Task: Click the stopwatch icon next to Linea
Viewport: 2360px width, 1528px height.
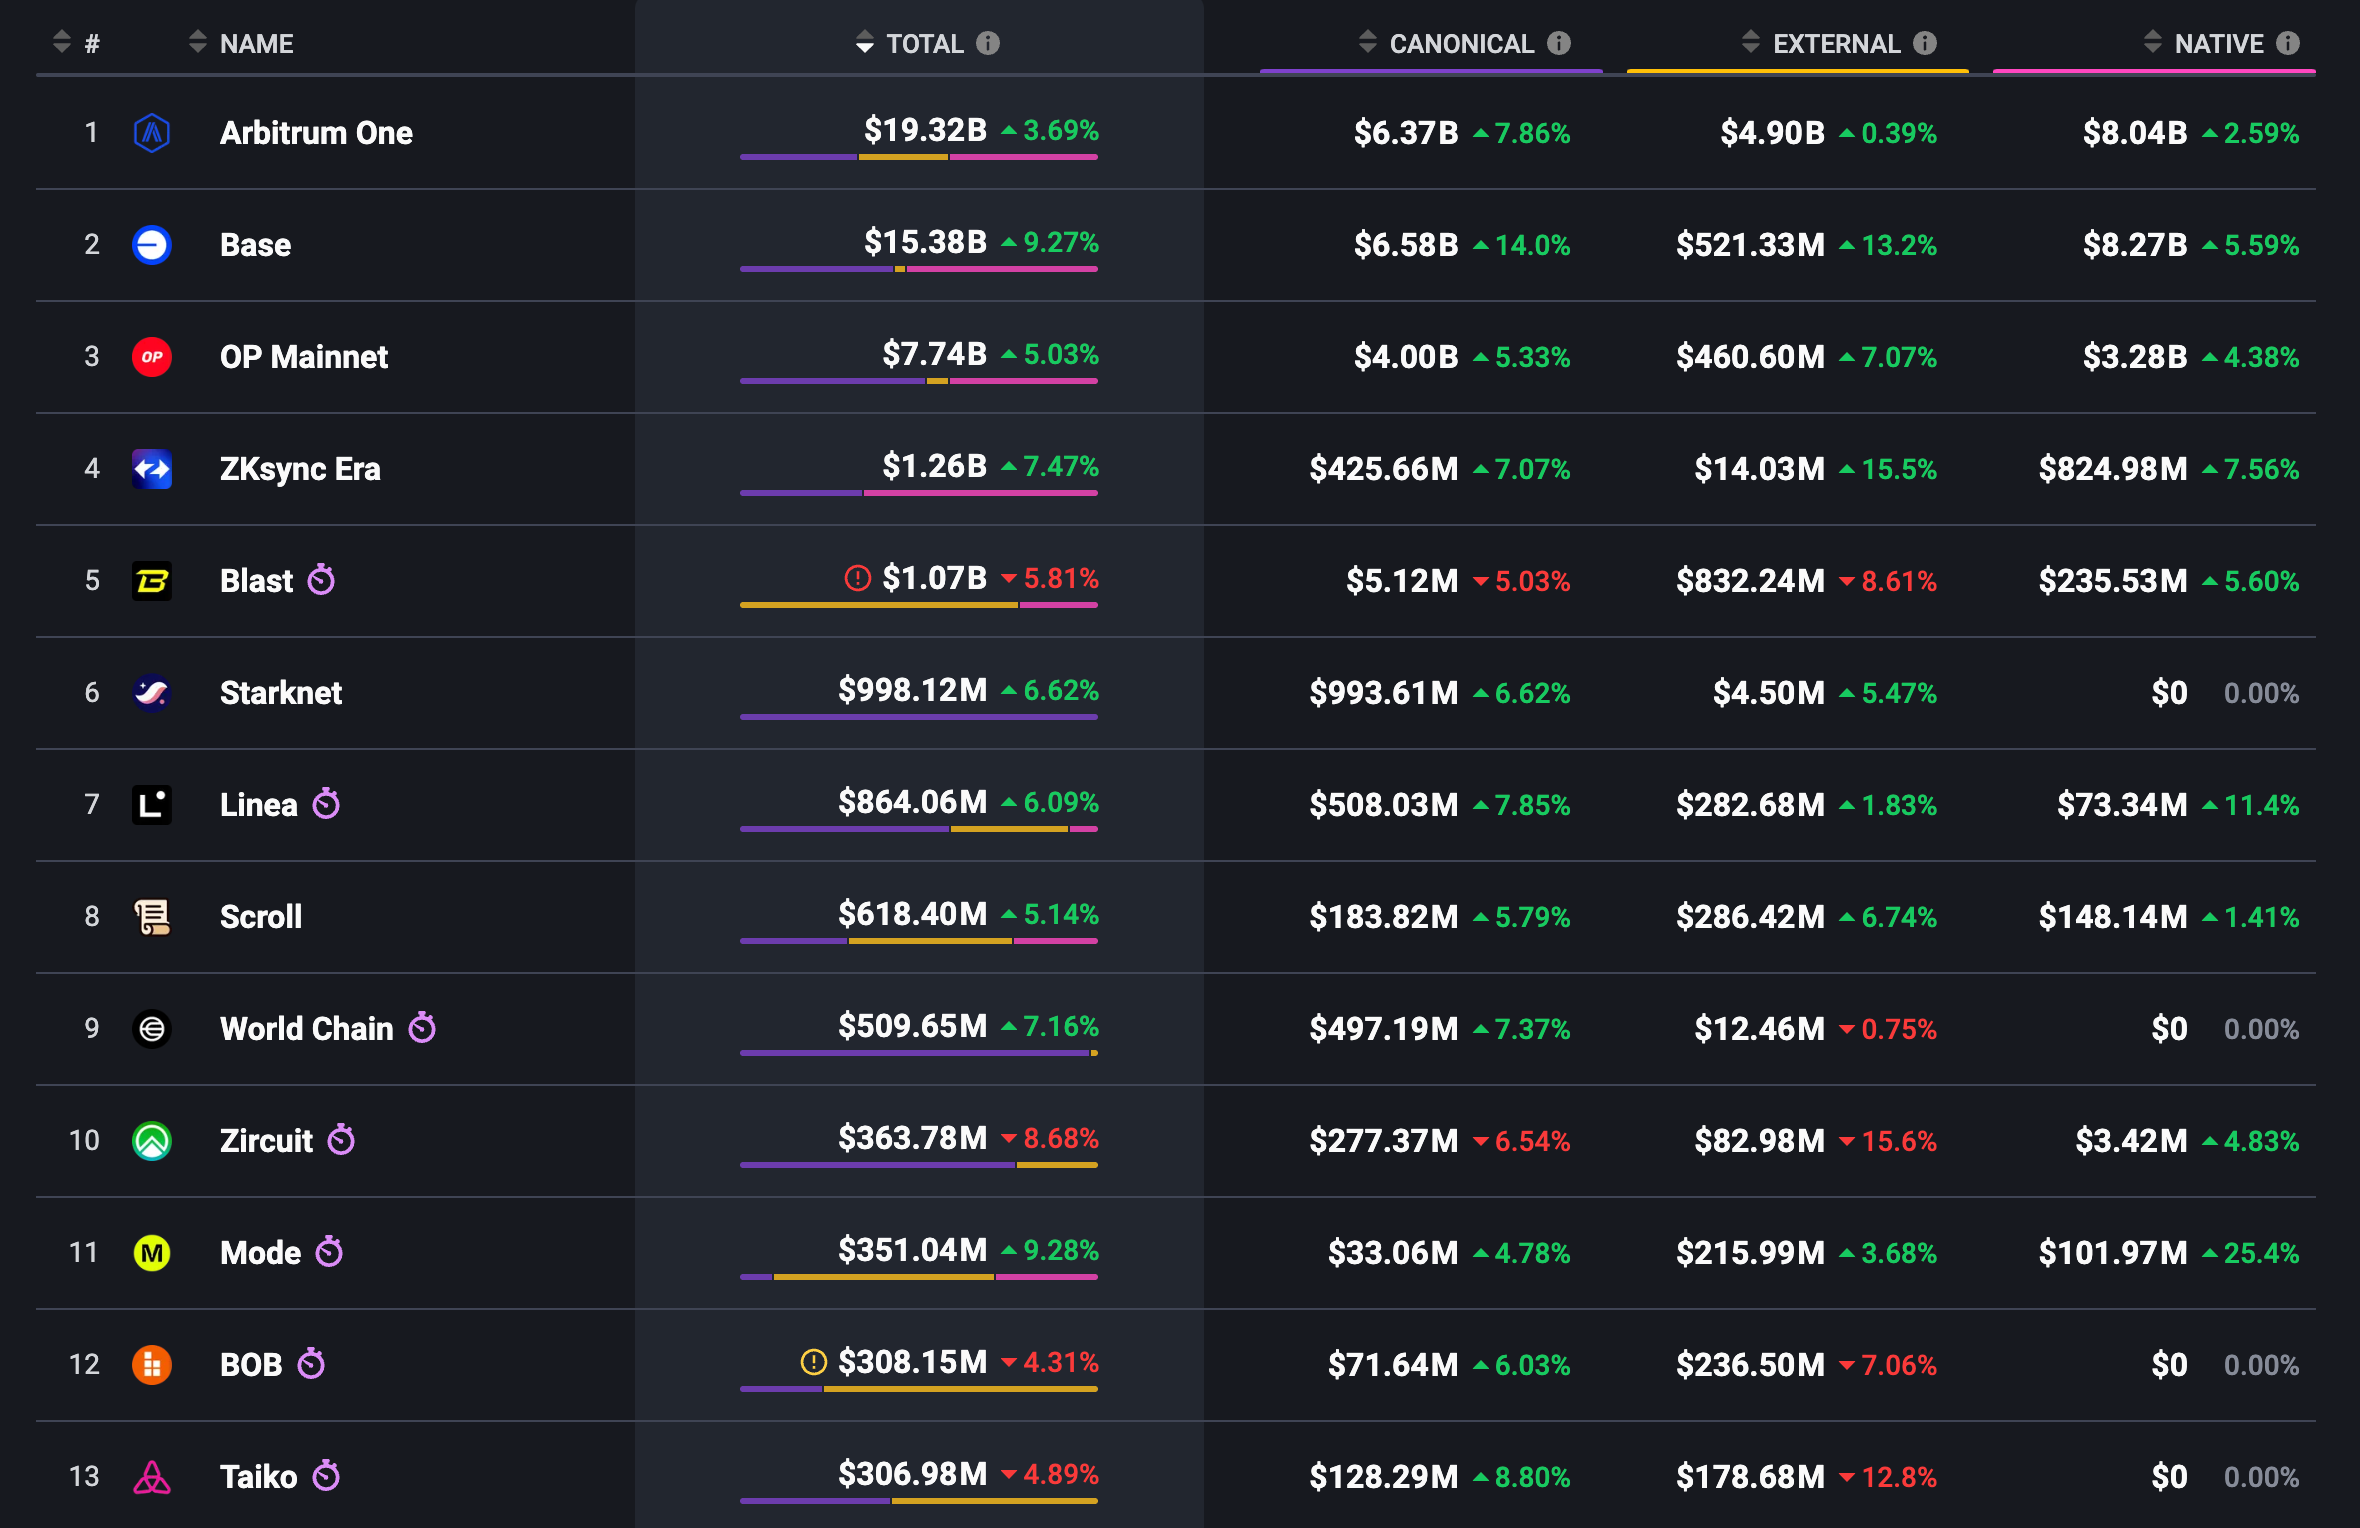Action: (x=326, y=804)
